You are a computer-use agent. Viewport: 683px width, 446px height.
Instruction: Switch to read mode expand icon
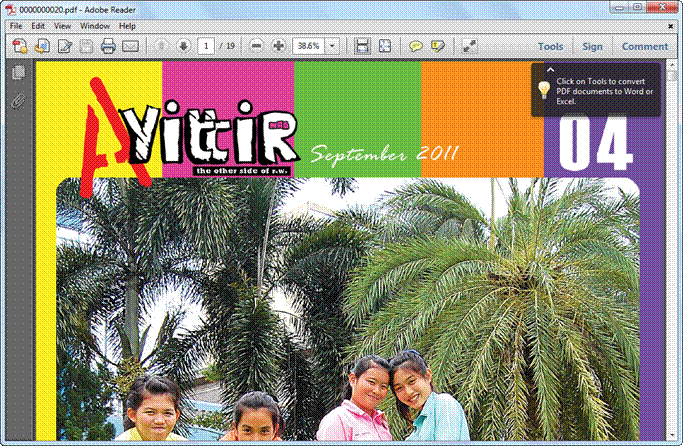tap(469, 46)
